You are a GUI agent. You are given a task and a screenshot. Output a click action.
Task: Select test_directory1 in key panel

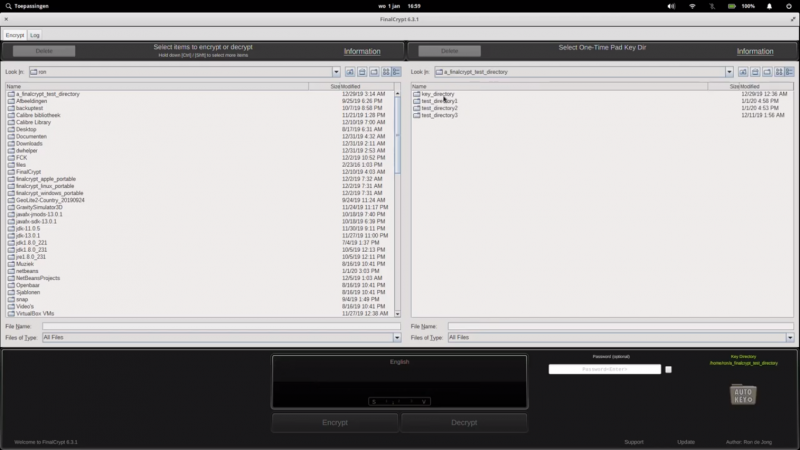point(439,101)
